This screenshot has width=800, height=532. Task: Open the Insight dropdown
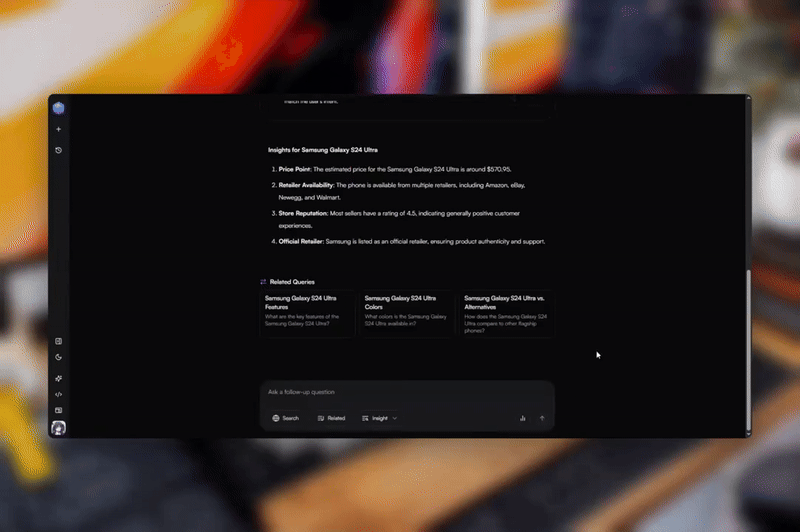click(380, 418)
